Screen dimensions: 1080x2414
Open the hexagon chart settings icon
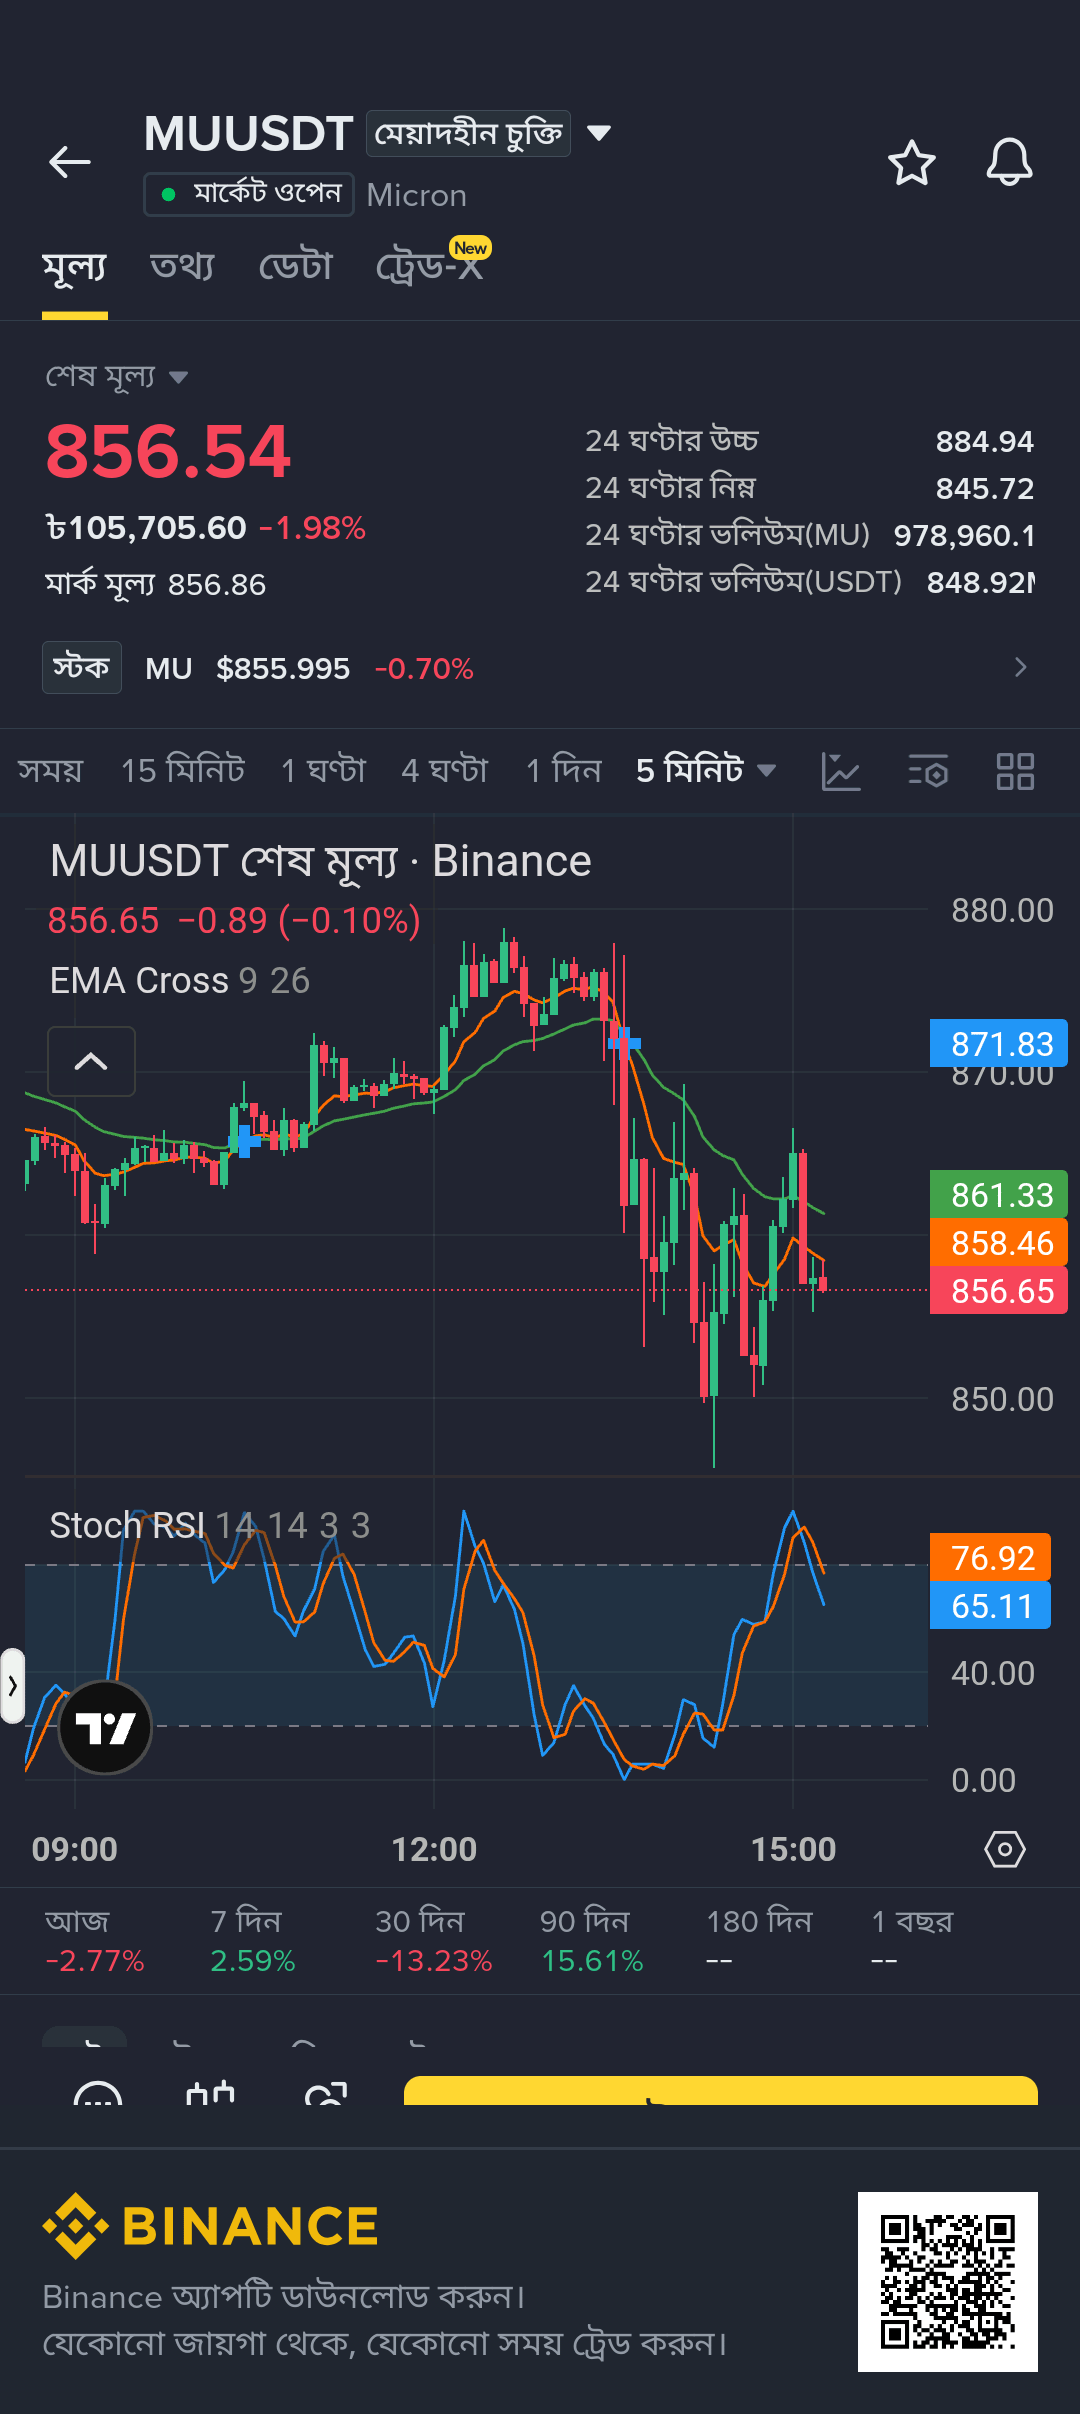(1005, 1849)
